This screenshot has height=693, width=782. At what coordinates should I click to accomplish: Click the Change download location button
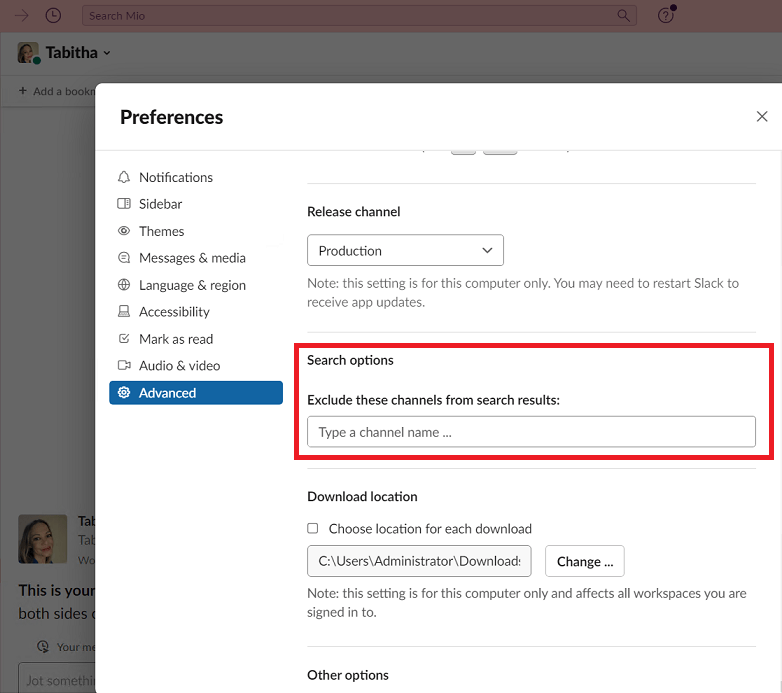[x=585, y=562]
